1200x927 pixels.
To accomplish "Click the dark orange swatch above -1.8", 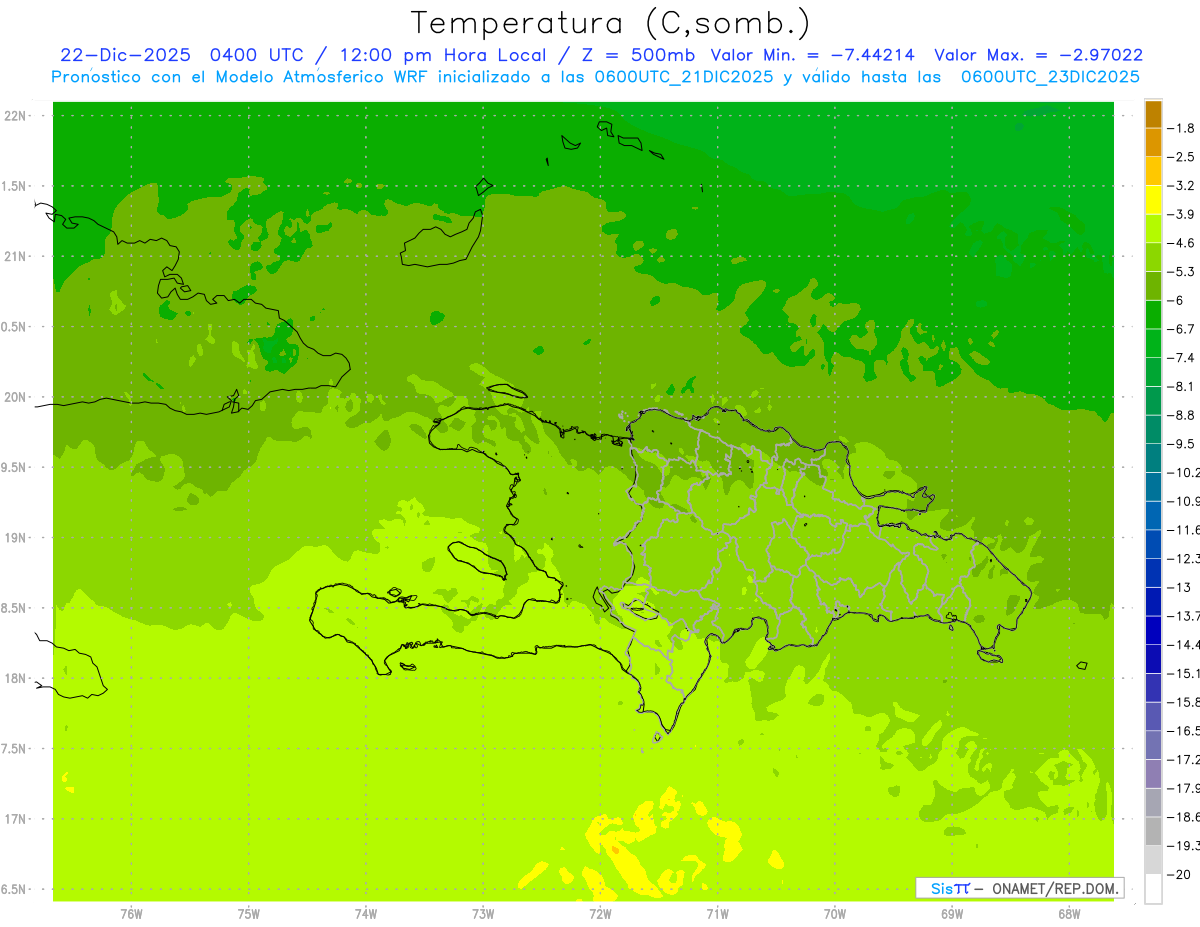I will click(1153, 114).
